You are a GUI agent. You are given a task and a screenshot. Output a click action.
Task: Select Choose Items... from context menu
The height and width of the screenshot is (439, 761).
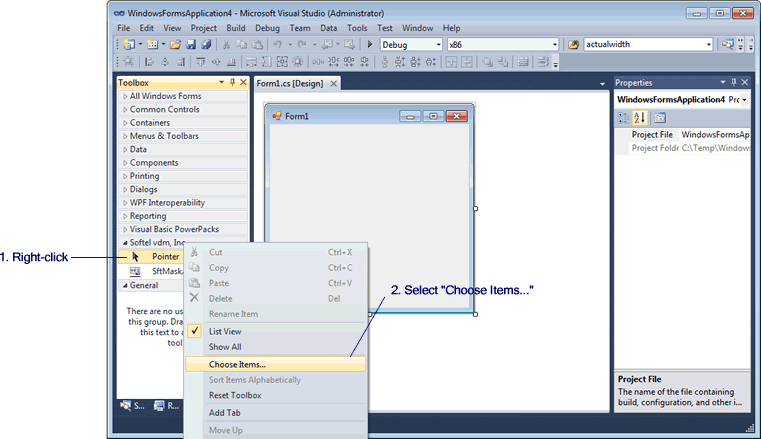tap(237, 364)
